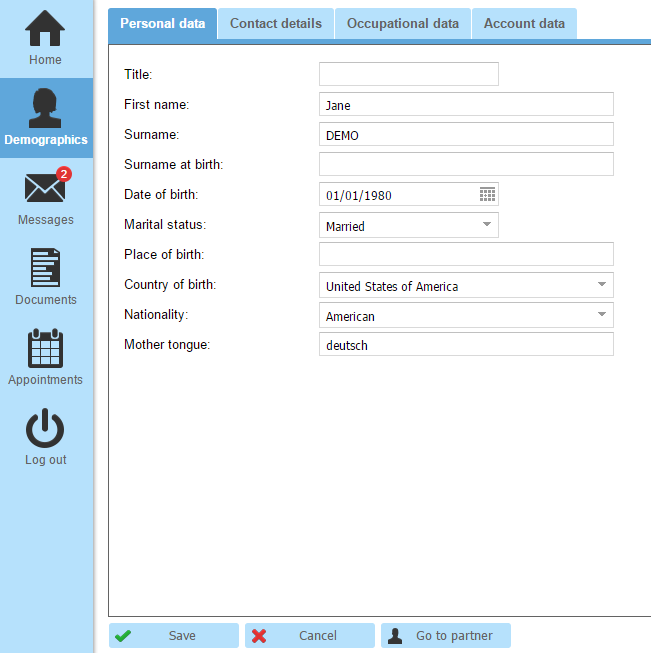Viewport: 651px width, 653px height.
Task: Click the Log out power icon
Action: click(x=45, y=428)
